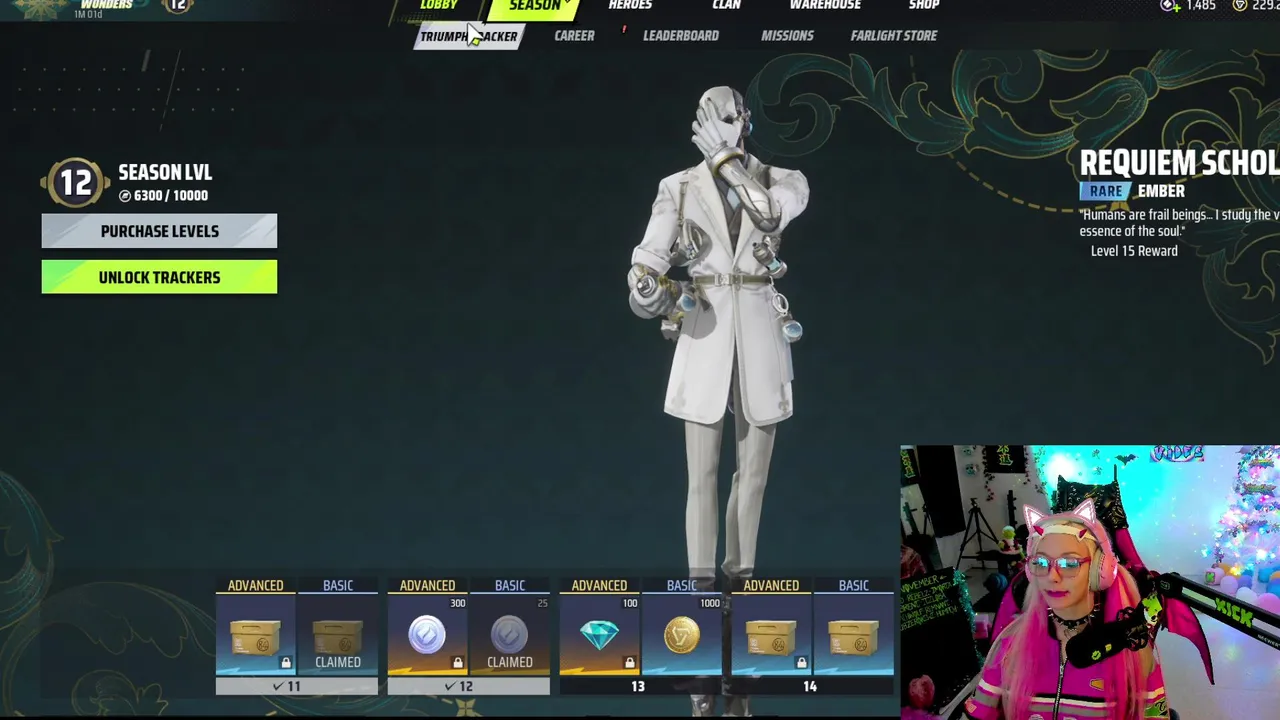Select level 13 Basic 1000 gold coin reward
Viewport: 1280px width, 720px height.
point(682,635)
